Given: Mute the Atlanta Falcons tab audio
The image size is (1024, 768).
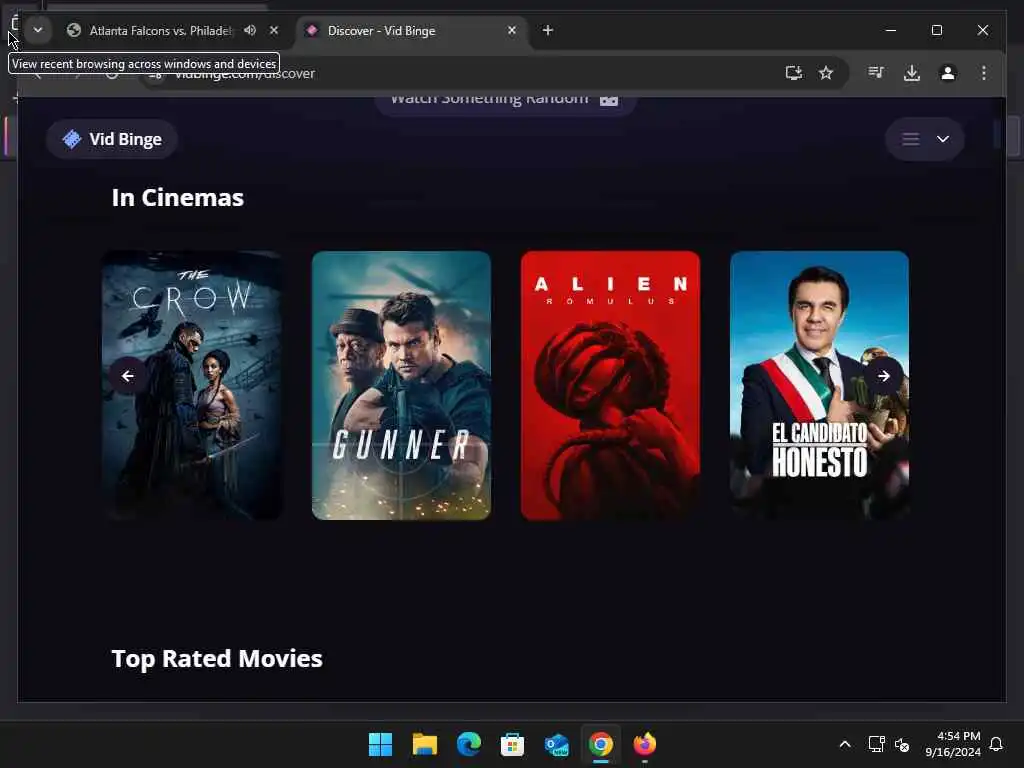Looking at the screenshot, I should [250, 30].
